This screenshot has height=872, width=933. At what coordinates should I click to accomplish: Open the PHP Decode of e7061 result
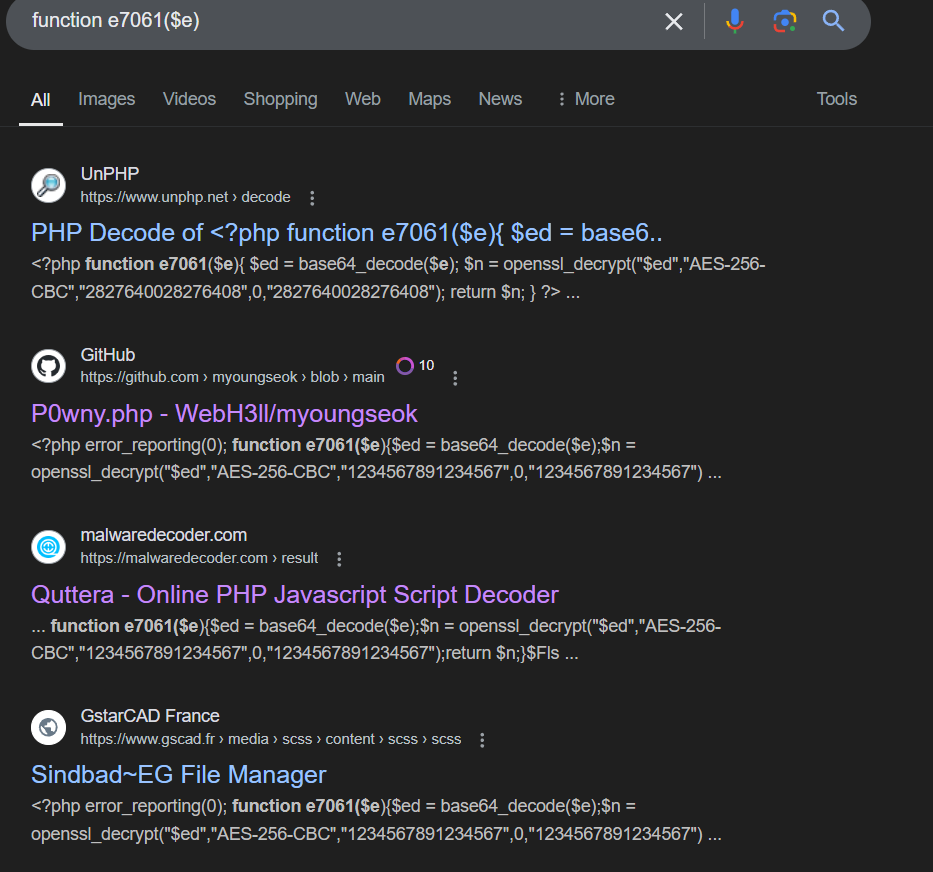(346, 233)
